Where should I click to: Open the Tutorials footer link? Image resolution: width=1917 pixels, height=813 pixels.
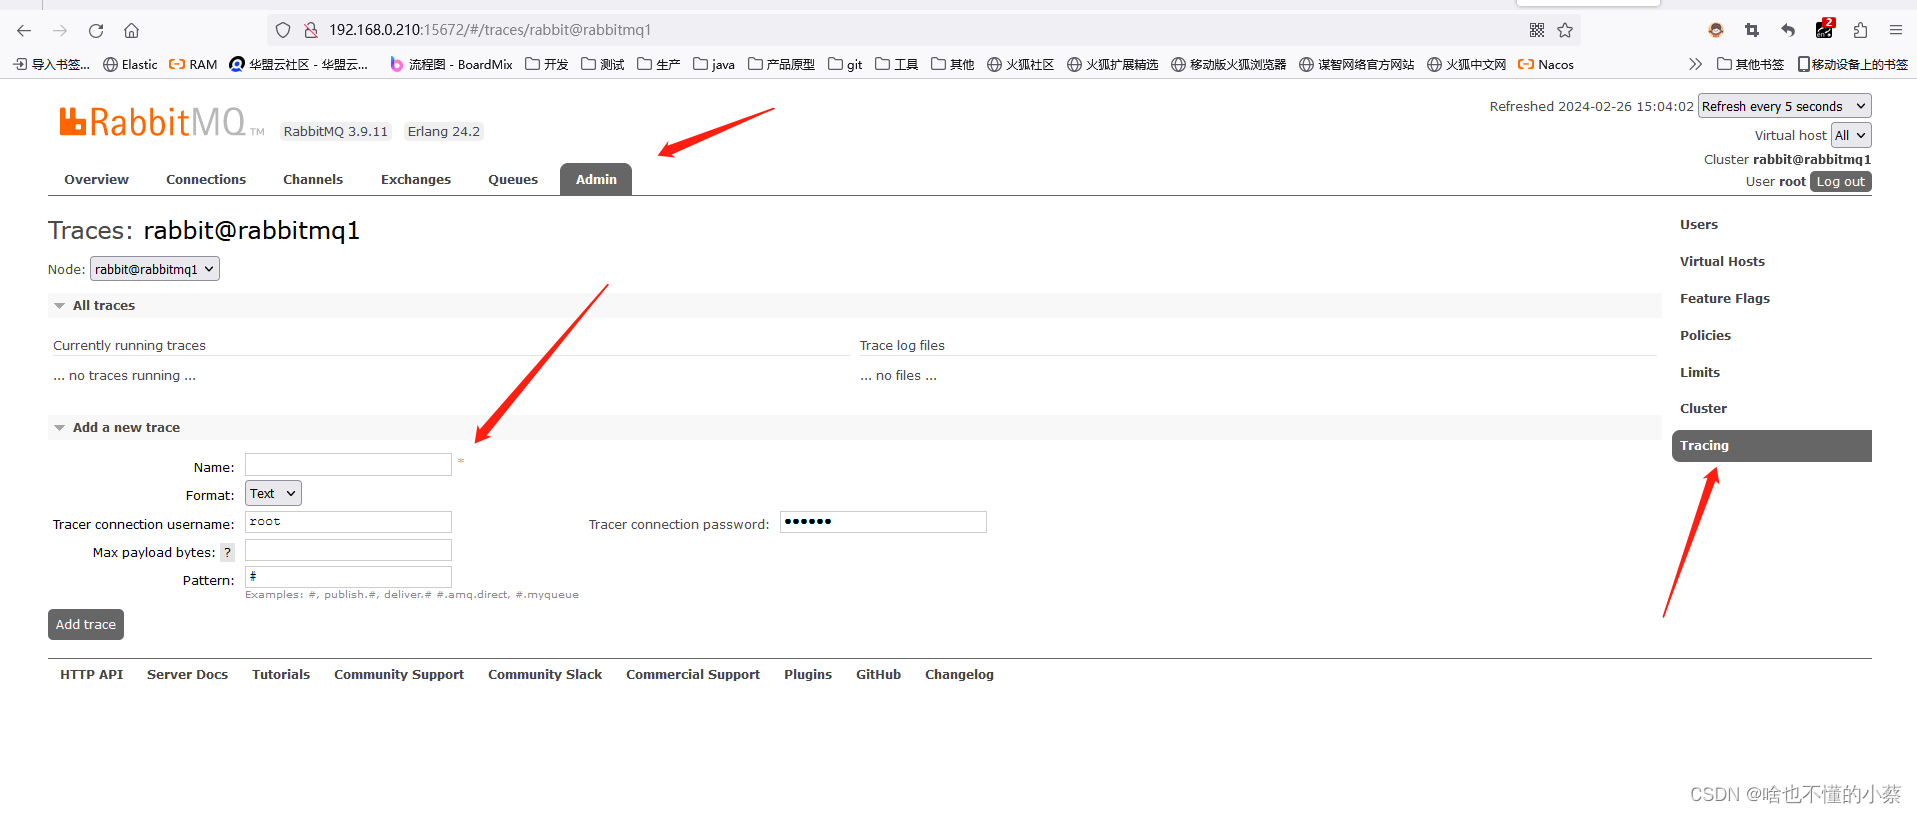click(281, 675)
